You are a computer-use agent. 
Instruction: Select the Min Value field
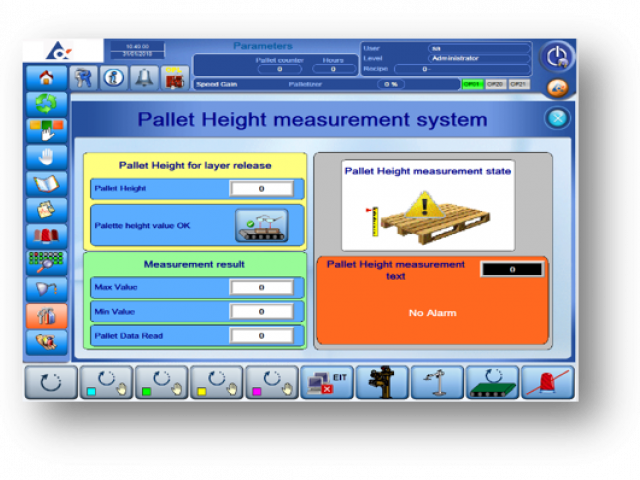click(261, 311)
